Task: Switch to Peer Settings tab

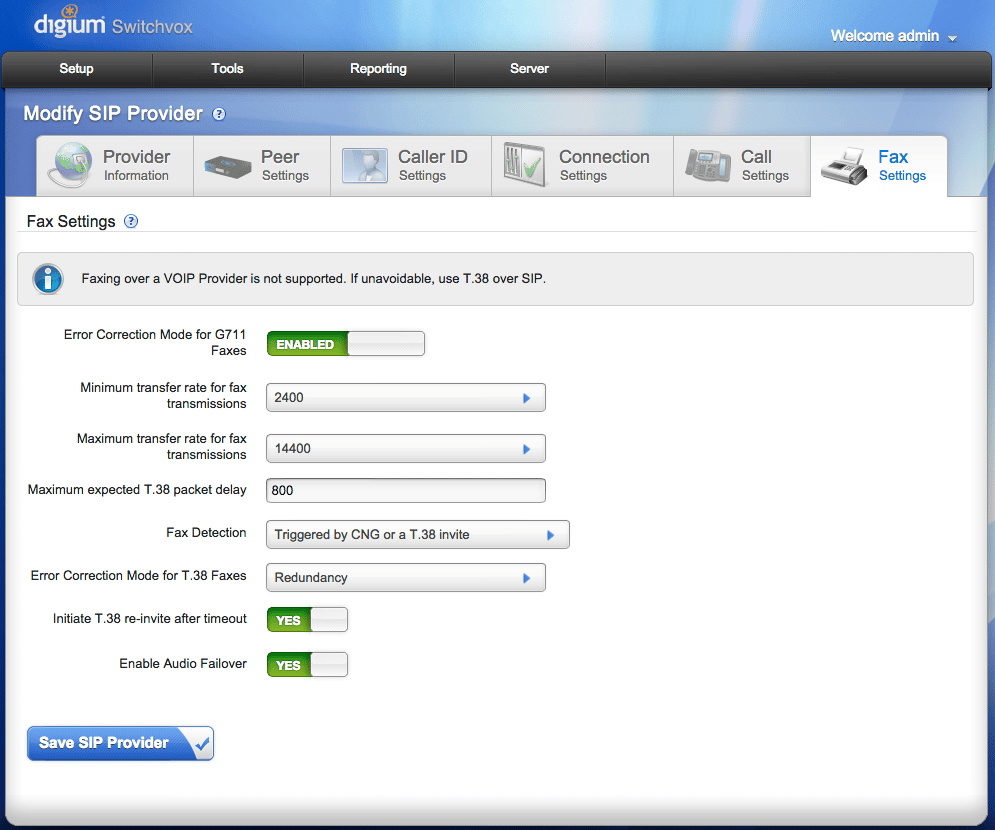Action: (x=262, y=166)
